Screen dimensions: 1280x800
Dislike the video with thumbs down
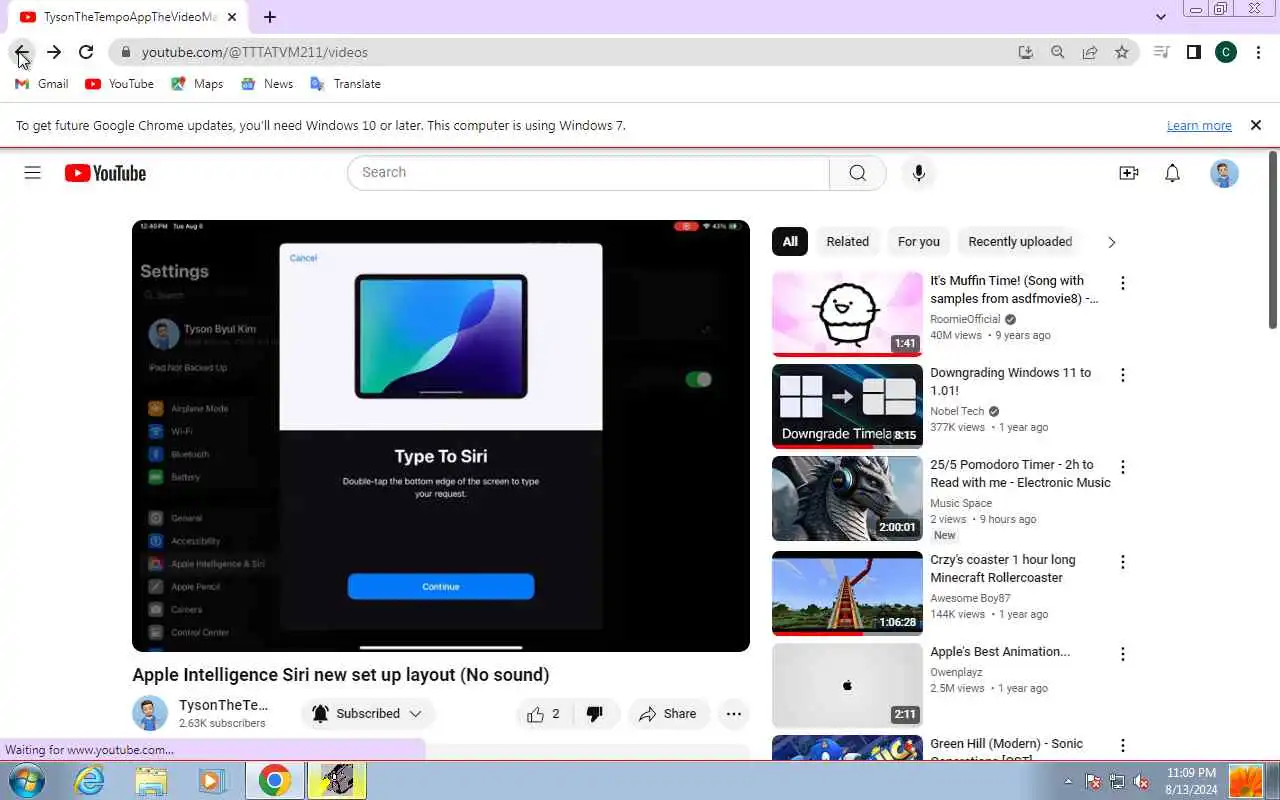595,714
